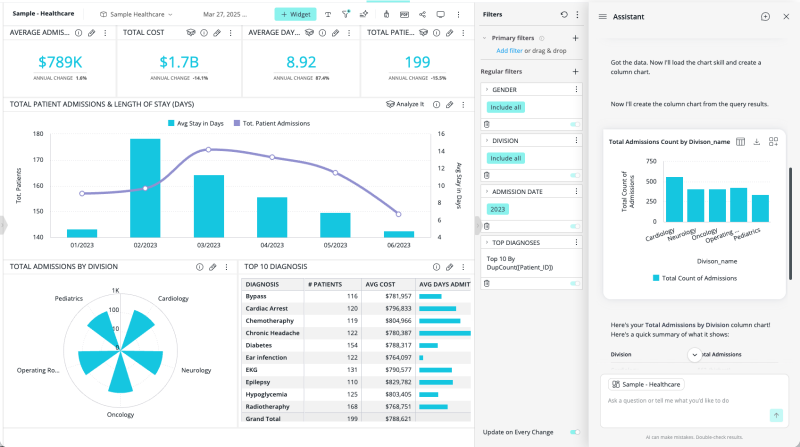The width and height of the screenshot is (800, 447).
Task: Expand the TOP DIAGNOSES filter
Action: pos(487,242)
